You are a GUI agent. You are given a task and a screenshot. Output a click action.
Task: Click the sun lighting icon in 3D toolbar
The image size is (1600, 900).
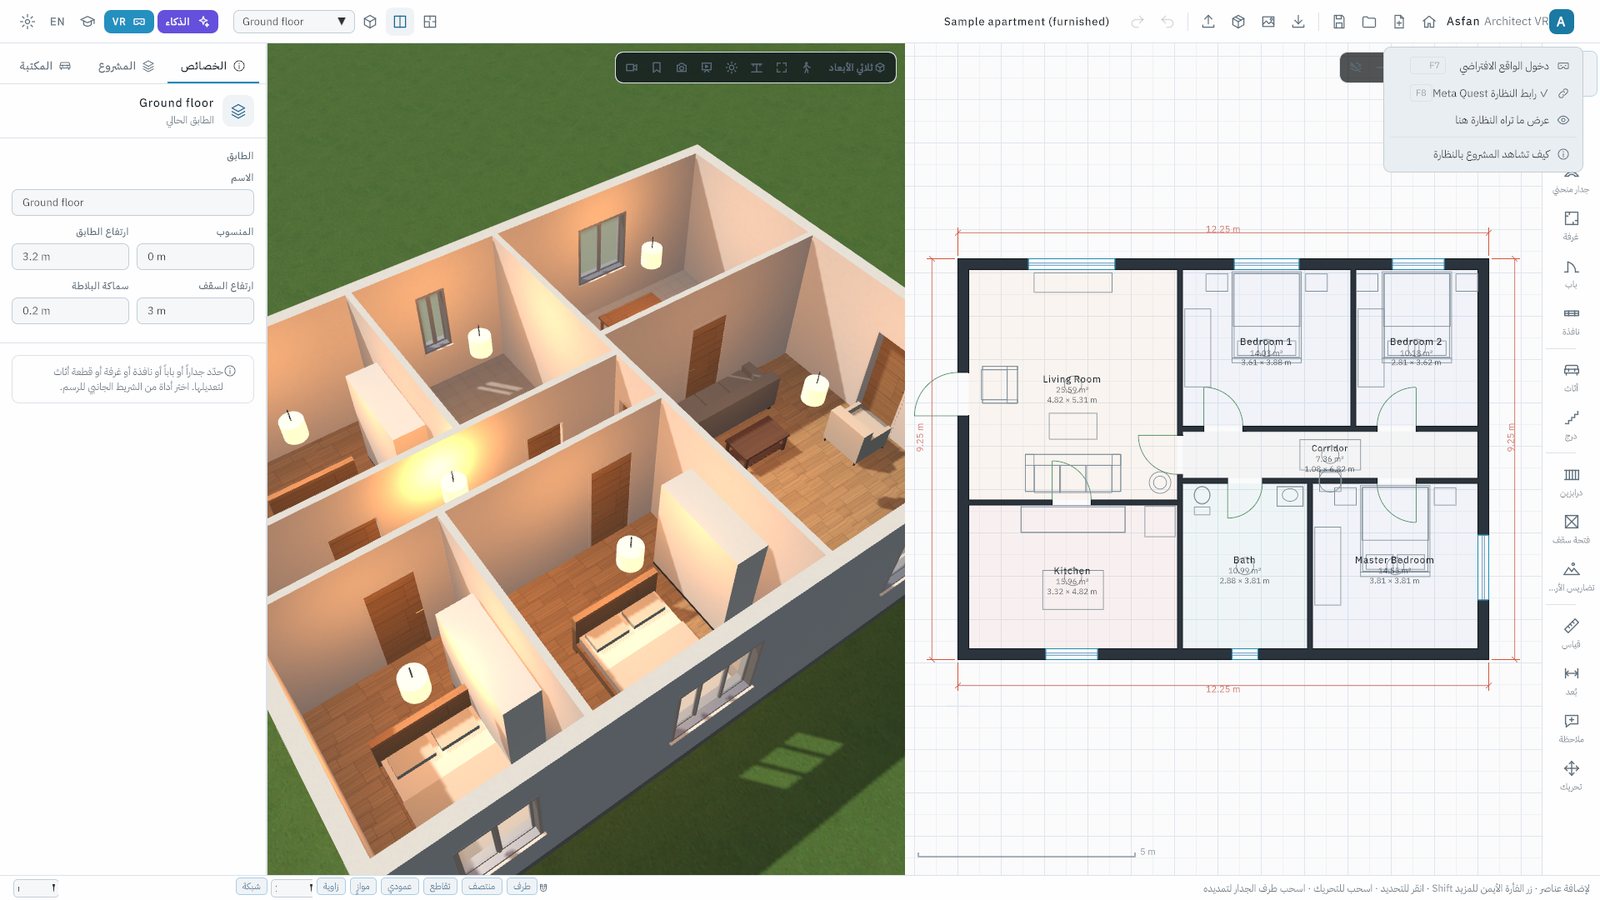coord(731,68)
